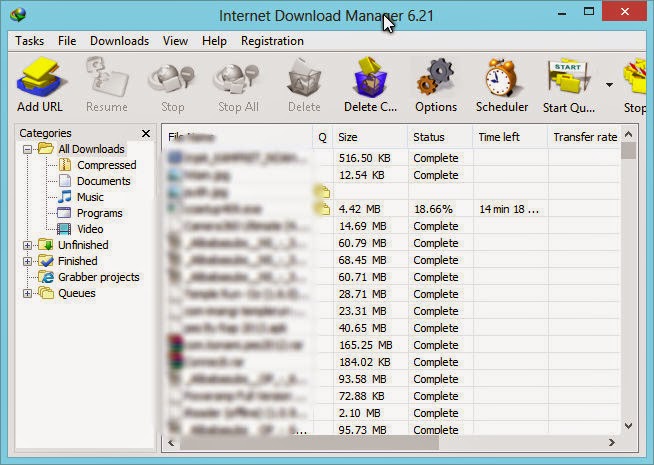Open the Start Queue dropdown arrow

(609, 85)
